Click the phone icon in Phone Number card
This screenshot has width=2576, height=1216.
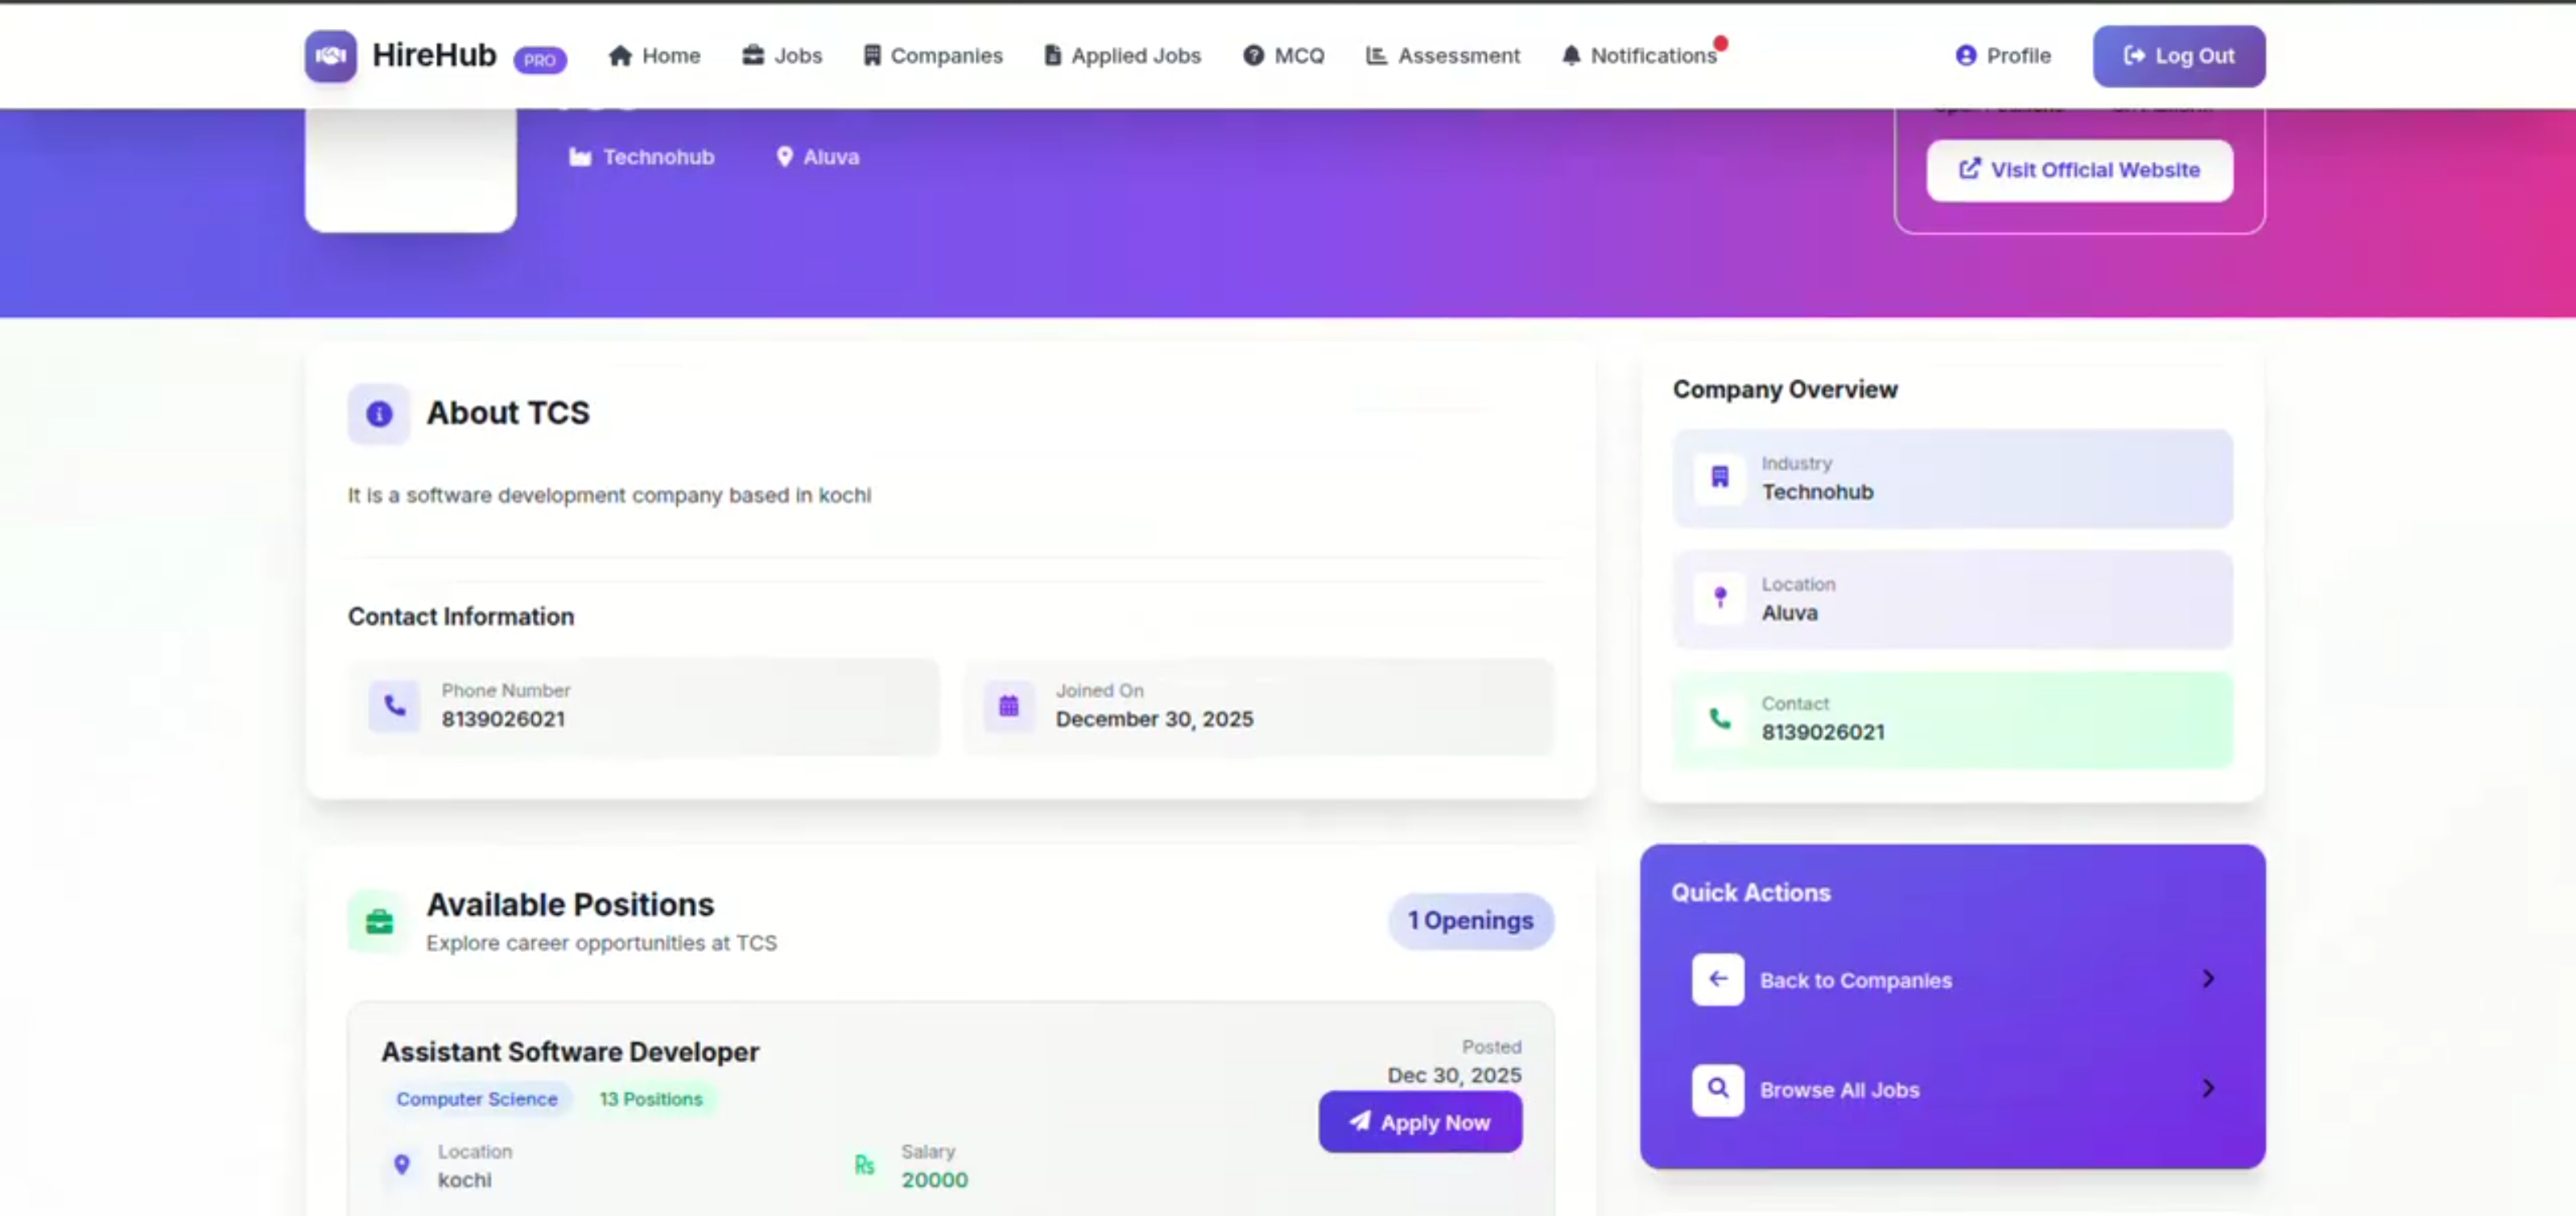pos(395,706)
